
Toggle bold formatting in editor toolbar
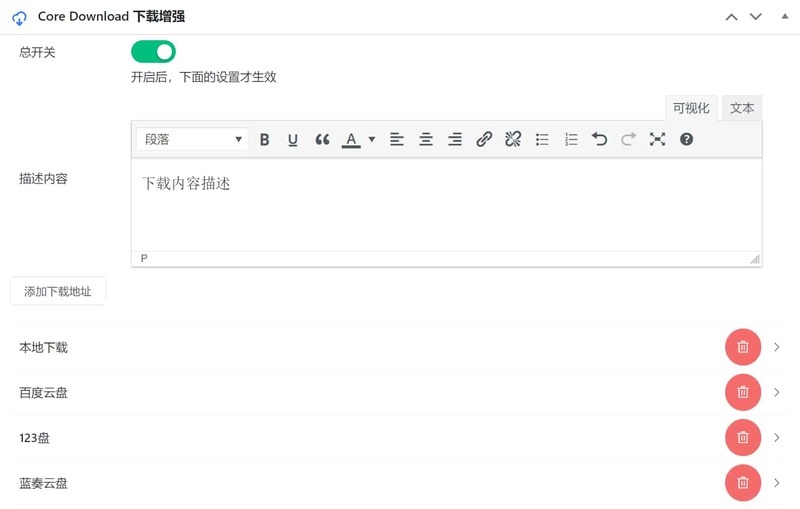click(264, 139)
